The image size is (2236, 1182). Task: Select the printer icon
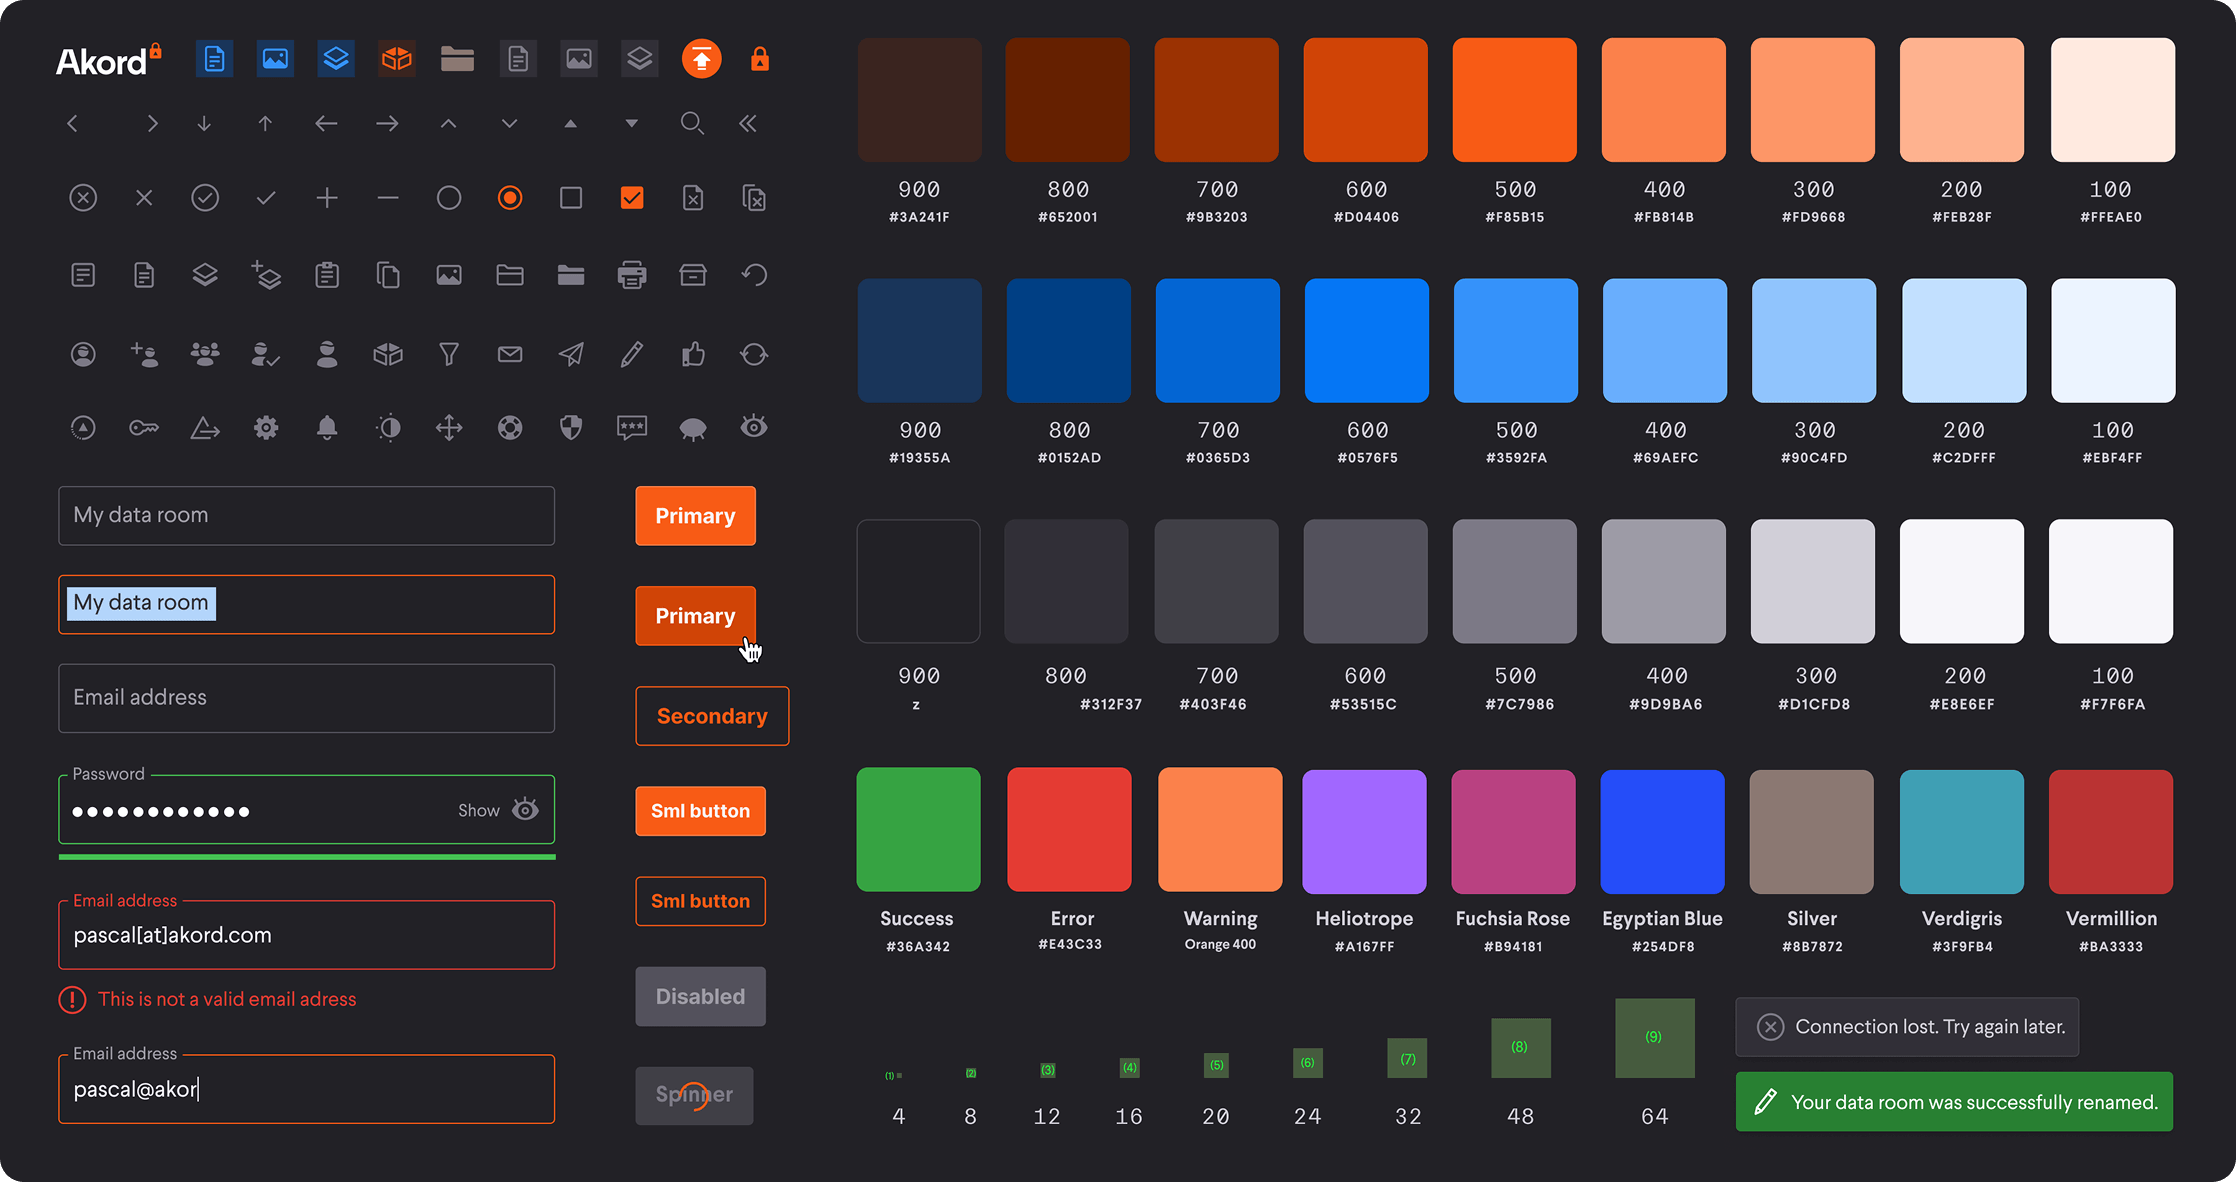click(632, 275)
